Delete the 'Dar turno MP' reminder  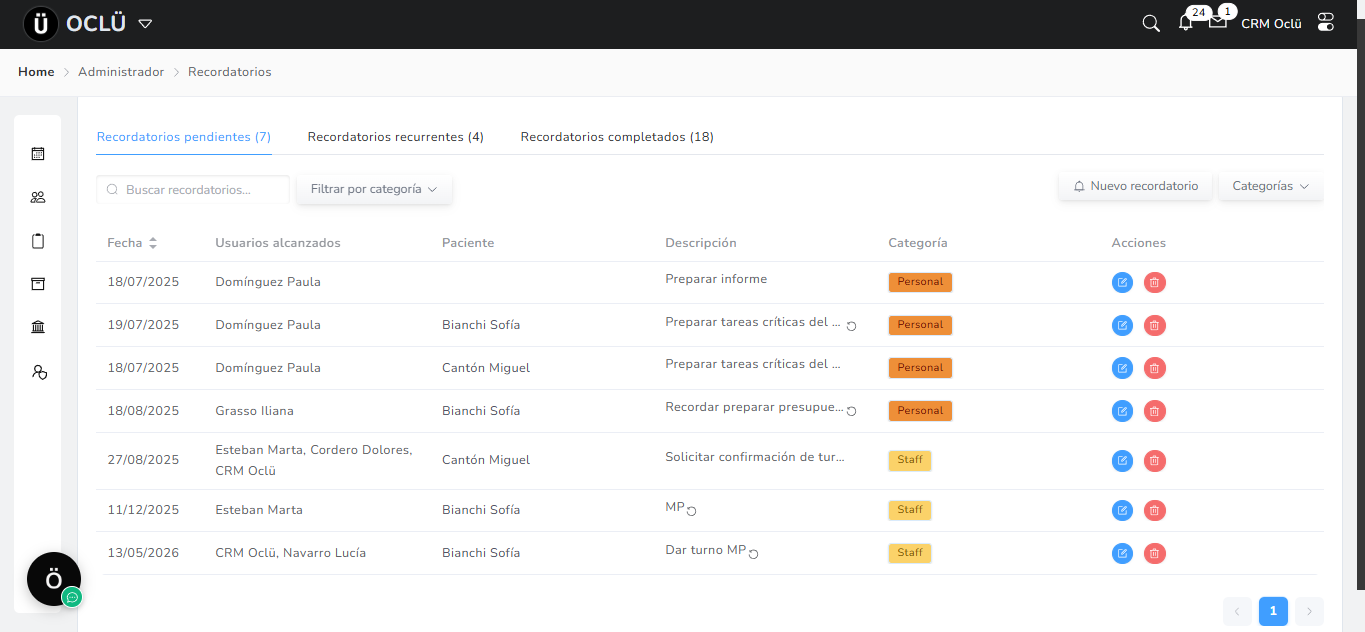pyautogui.click(x=1155, y=554)
